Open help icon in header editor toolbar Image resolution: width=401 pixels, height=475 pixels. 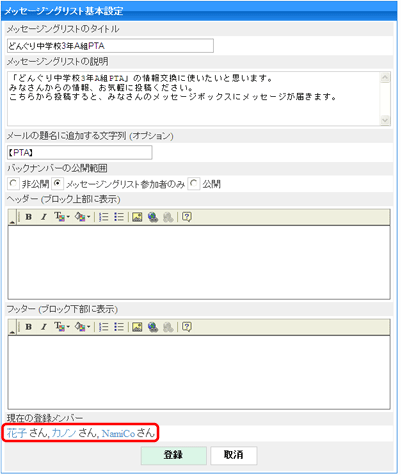187,217
